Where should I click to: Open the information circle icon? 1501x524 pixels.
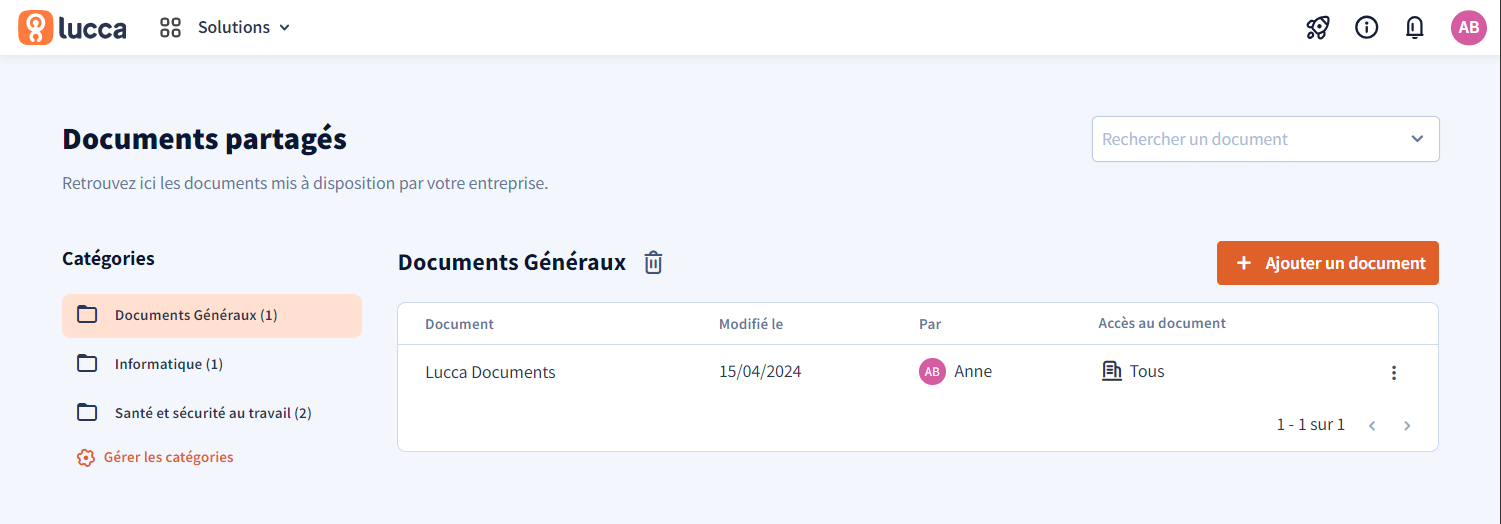pos(1366,27)
